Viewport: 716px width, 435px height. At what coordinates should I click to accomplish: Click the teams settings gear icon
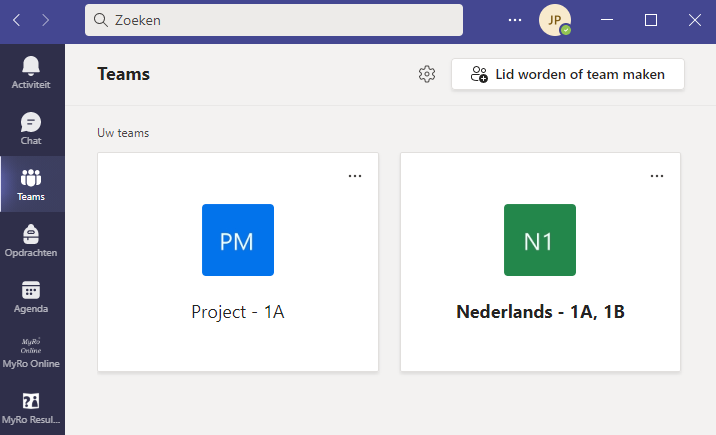(x=427, y=74)
